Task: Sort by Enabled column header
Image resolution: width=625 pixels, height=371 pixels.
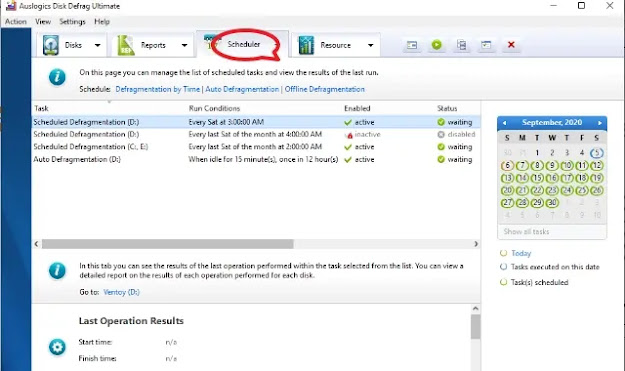Action: pyautogui.click(x=357, y=108)
